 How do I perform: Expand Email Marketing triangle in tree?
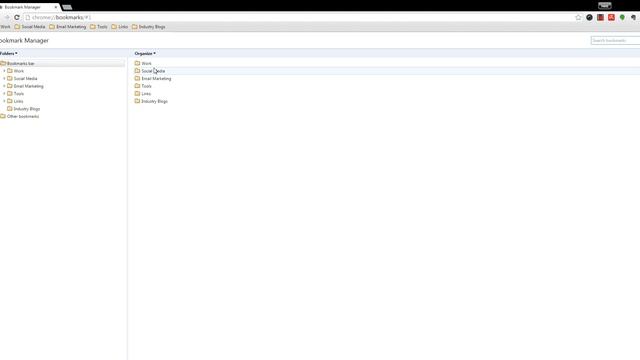click(4, 86)
